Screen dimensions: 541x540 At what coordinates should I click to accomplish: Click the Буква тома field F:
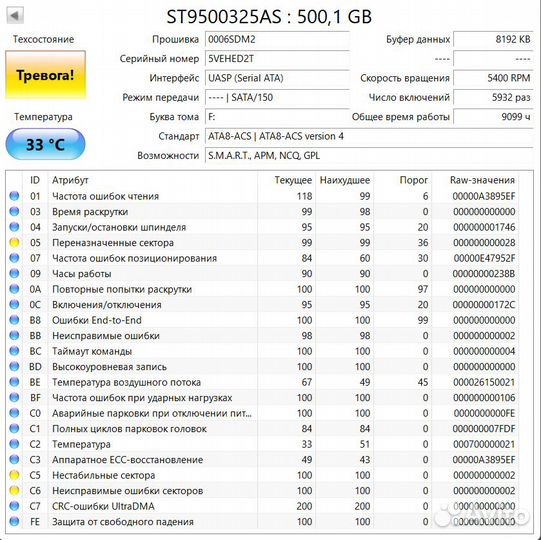[277, 117]
